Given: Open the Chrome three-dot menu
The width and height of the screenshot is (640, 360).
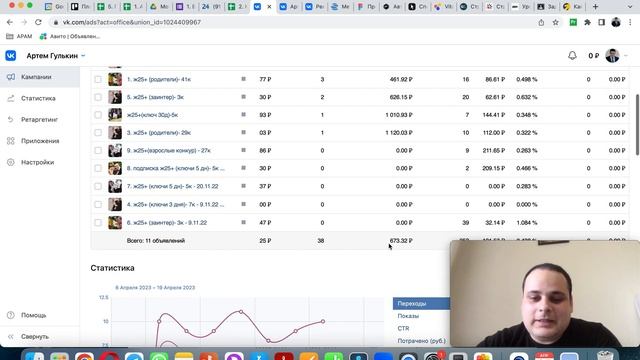Looking at the screenshot, I should [631, 22].
